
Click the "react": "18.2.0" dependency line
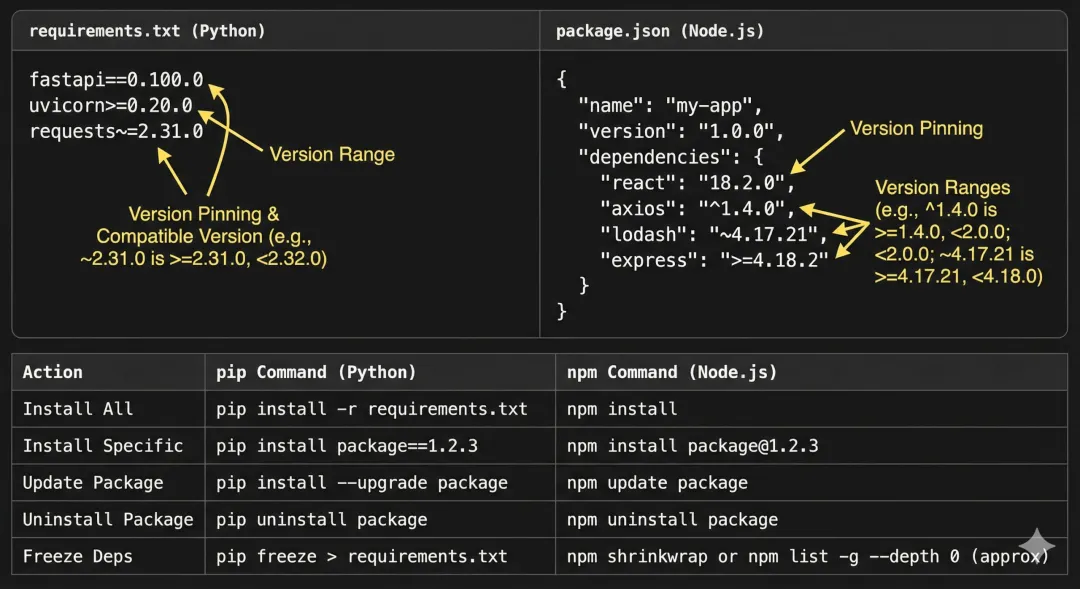click(696, 183)
